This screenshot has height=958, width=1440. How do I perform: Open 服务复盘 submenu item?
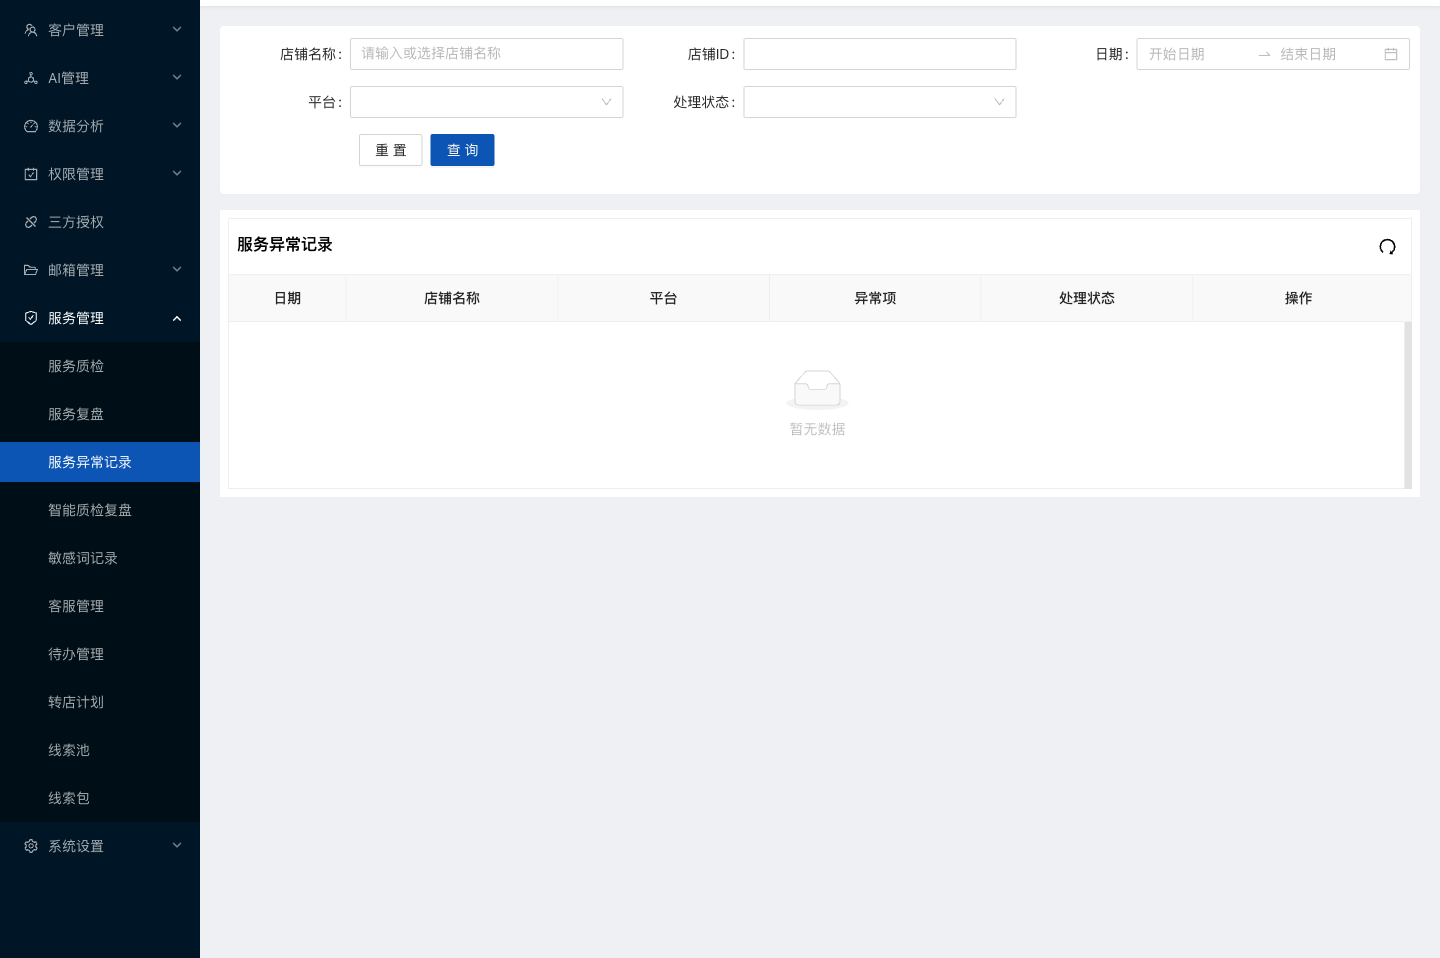[x=100, y=414]
